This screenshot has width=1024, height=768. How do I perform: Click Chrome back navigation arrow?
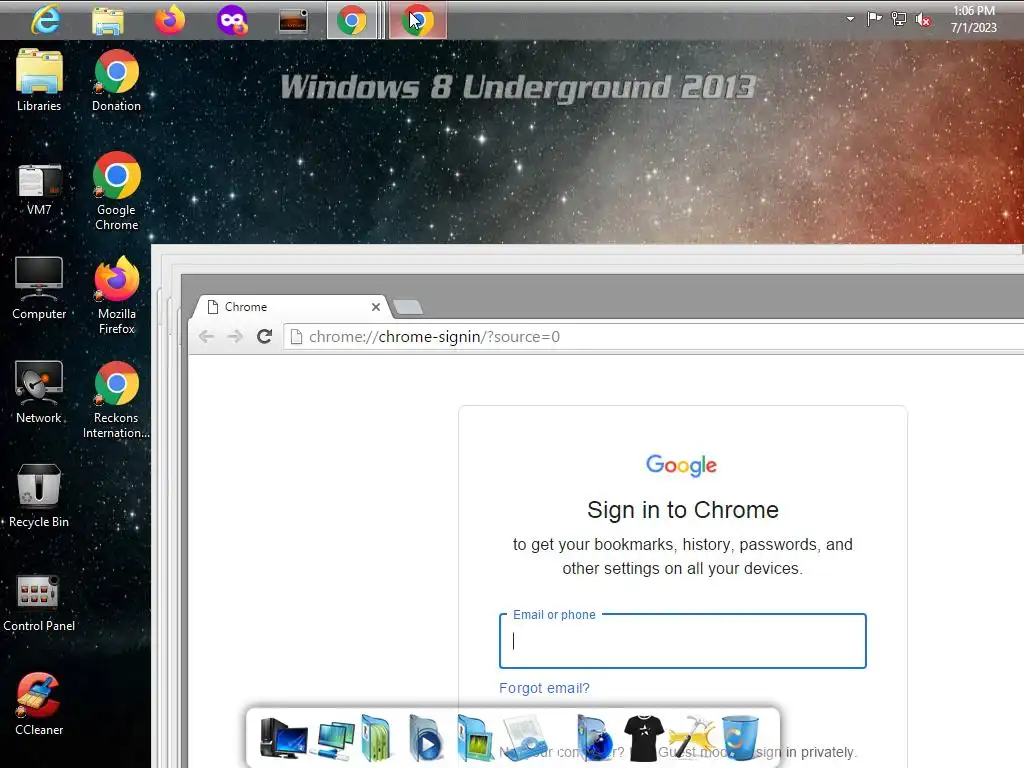[x=206, y=336]
